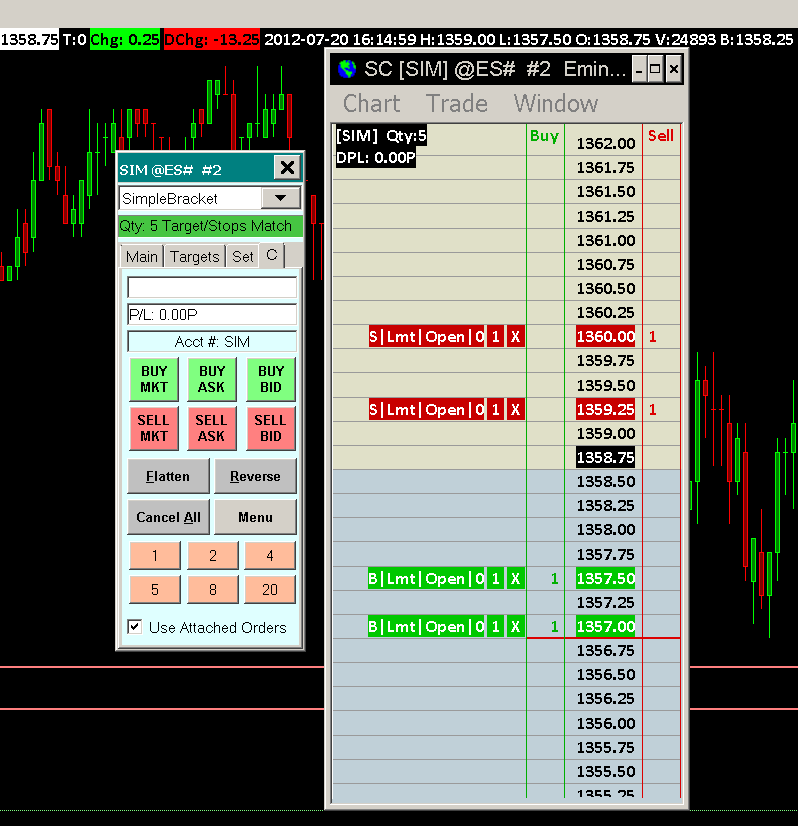Set order quantity to 4

[270, 556]
